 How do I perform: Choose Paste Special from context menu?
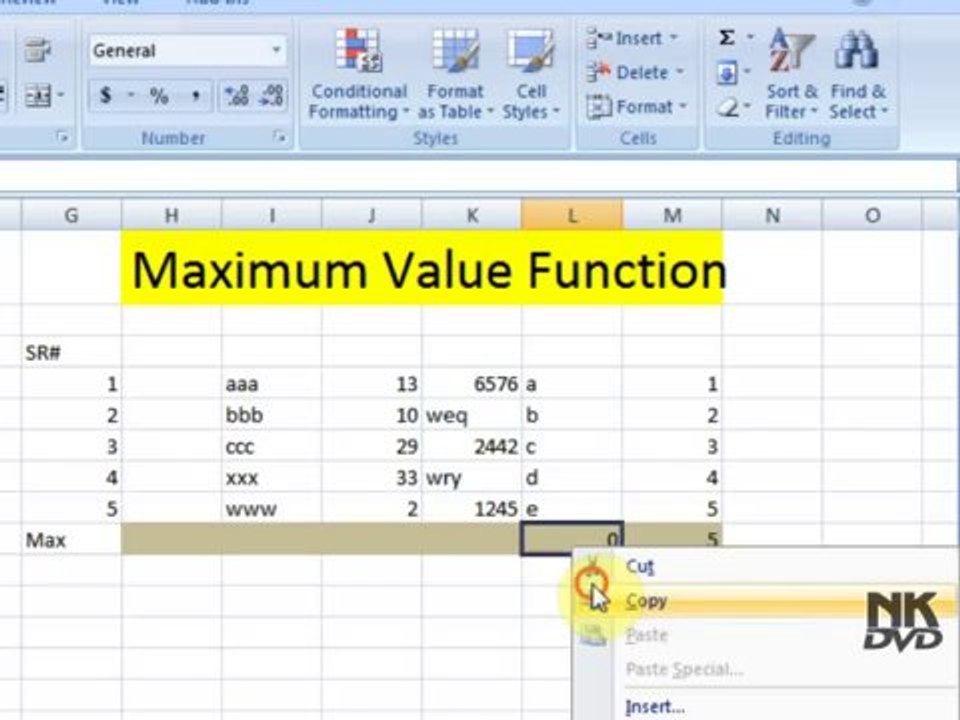pos(764,669)
